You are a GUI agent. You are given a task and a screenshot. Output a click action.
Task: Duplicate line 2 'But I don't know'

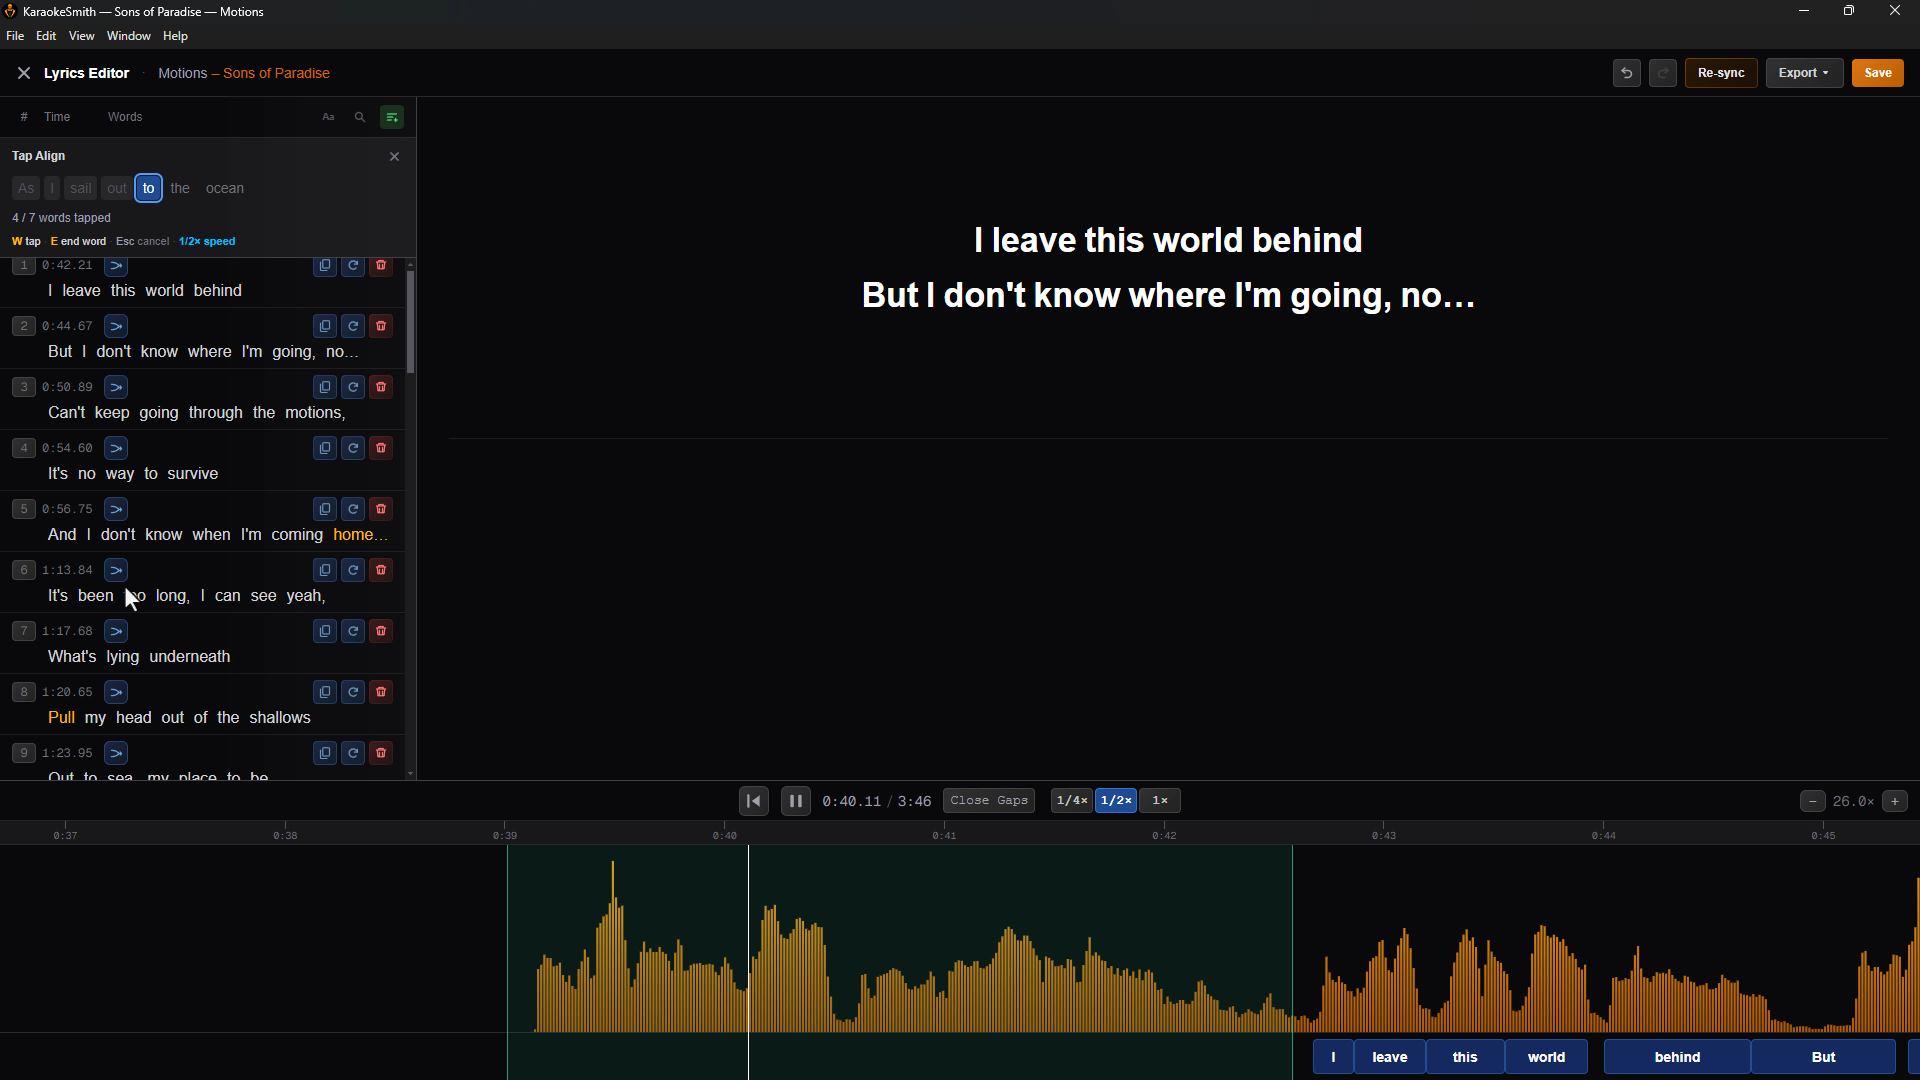(325, 326)
